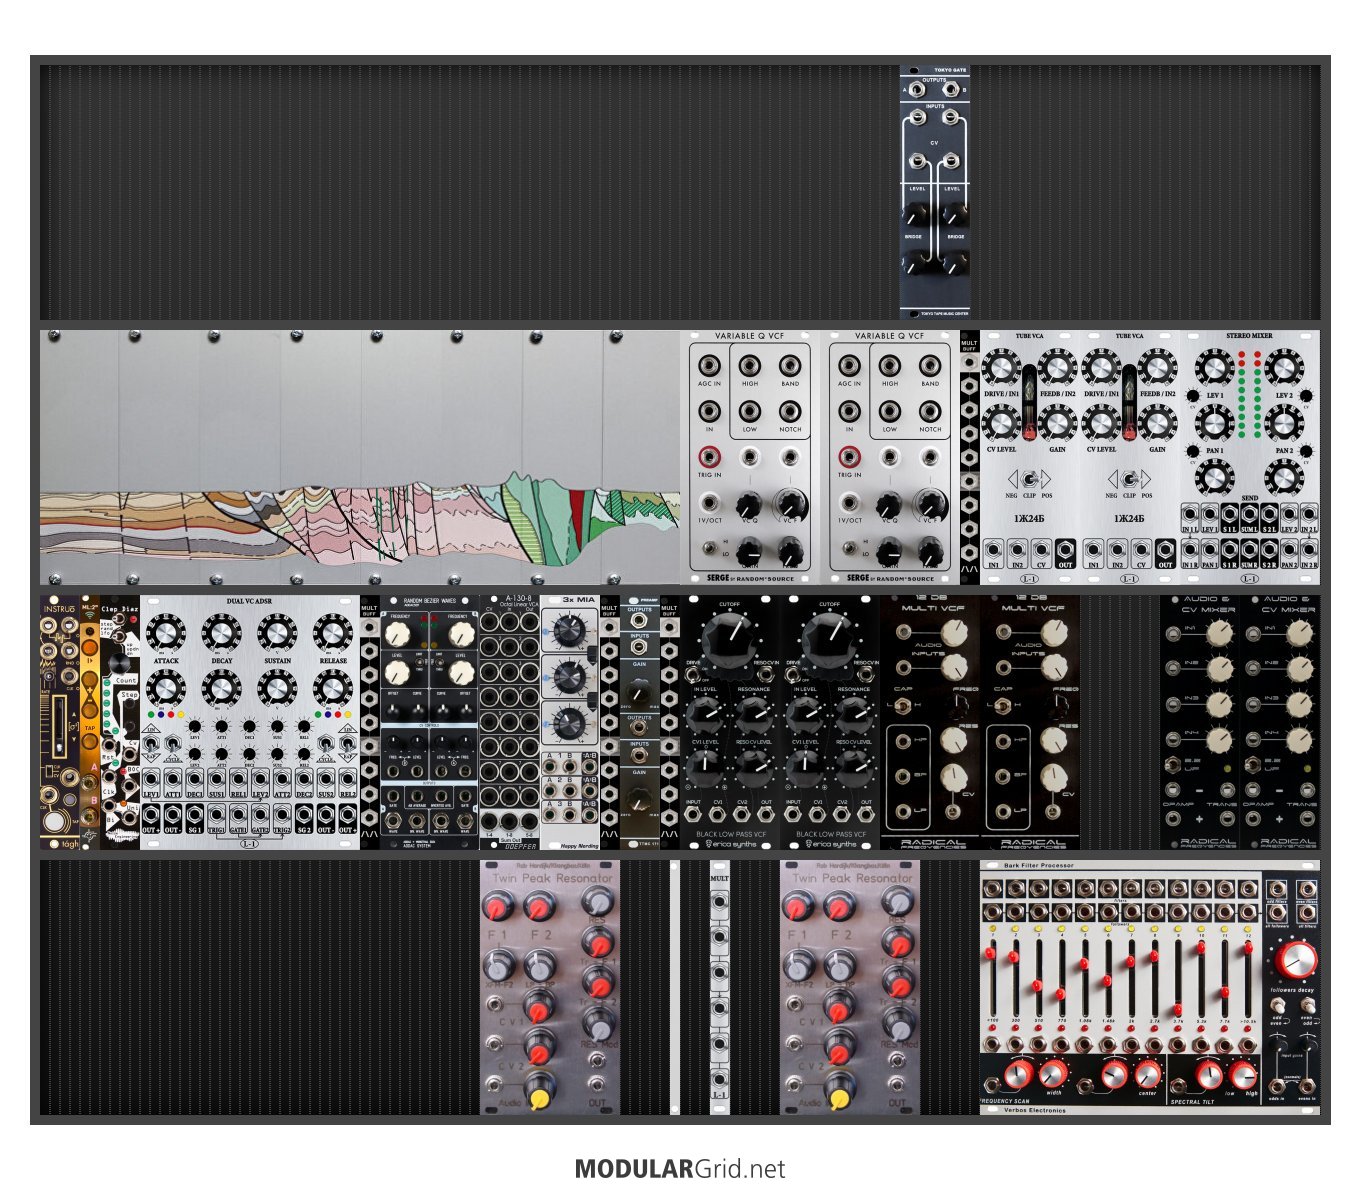
Task: Click the HP jack on left Multi VCF
Action: pos(905,741)
